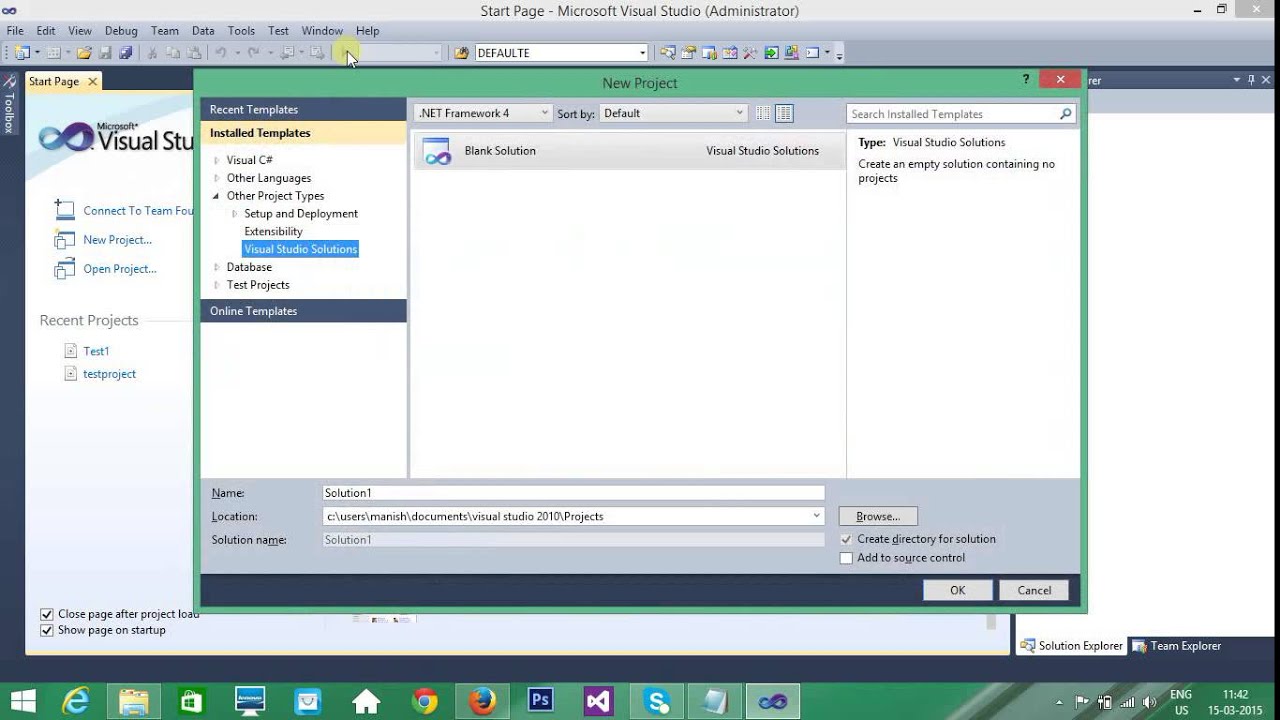Toggle Create directory for solution checkbox
Image resolution: width=1280 pixels, height=720 pixels.
click(x=846, y=539)
